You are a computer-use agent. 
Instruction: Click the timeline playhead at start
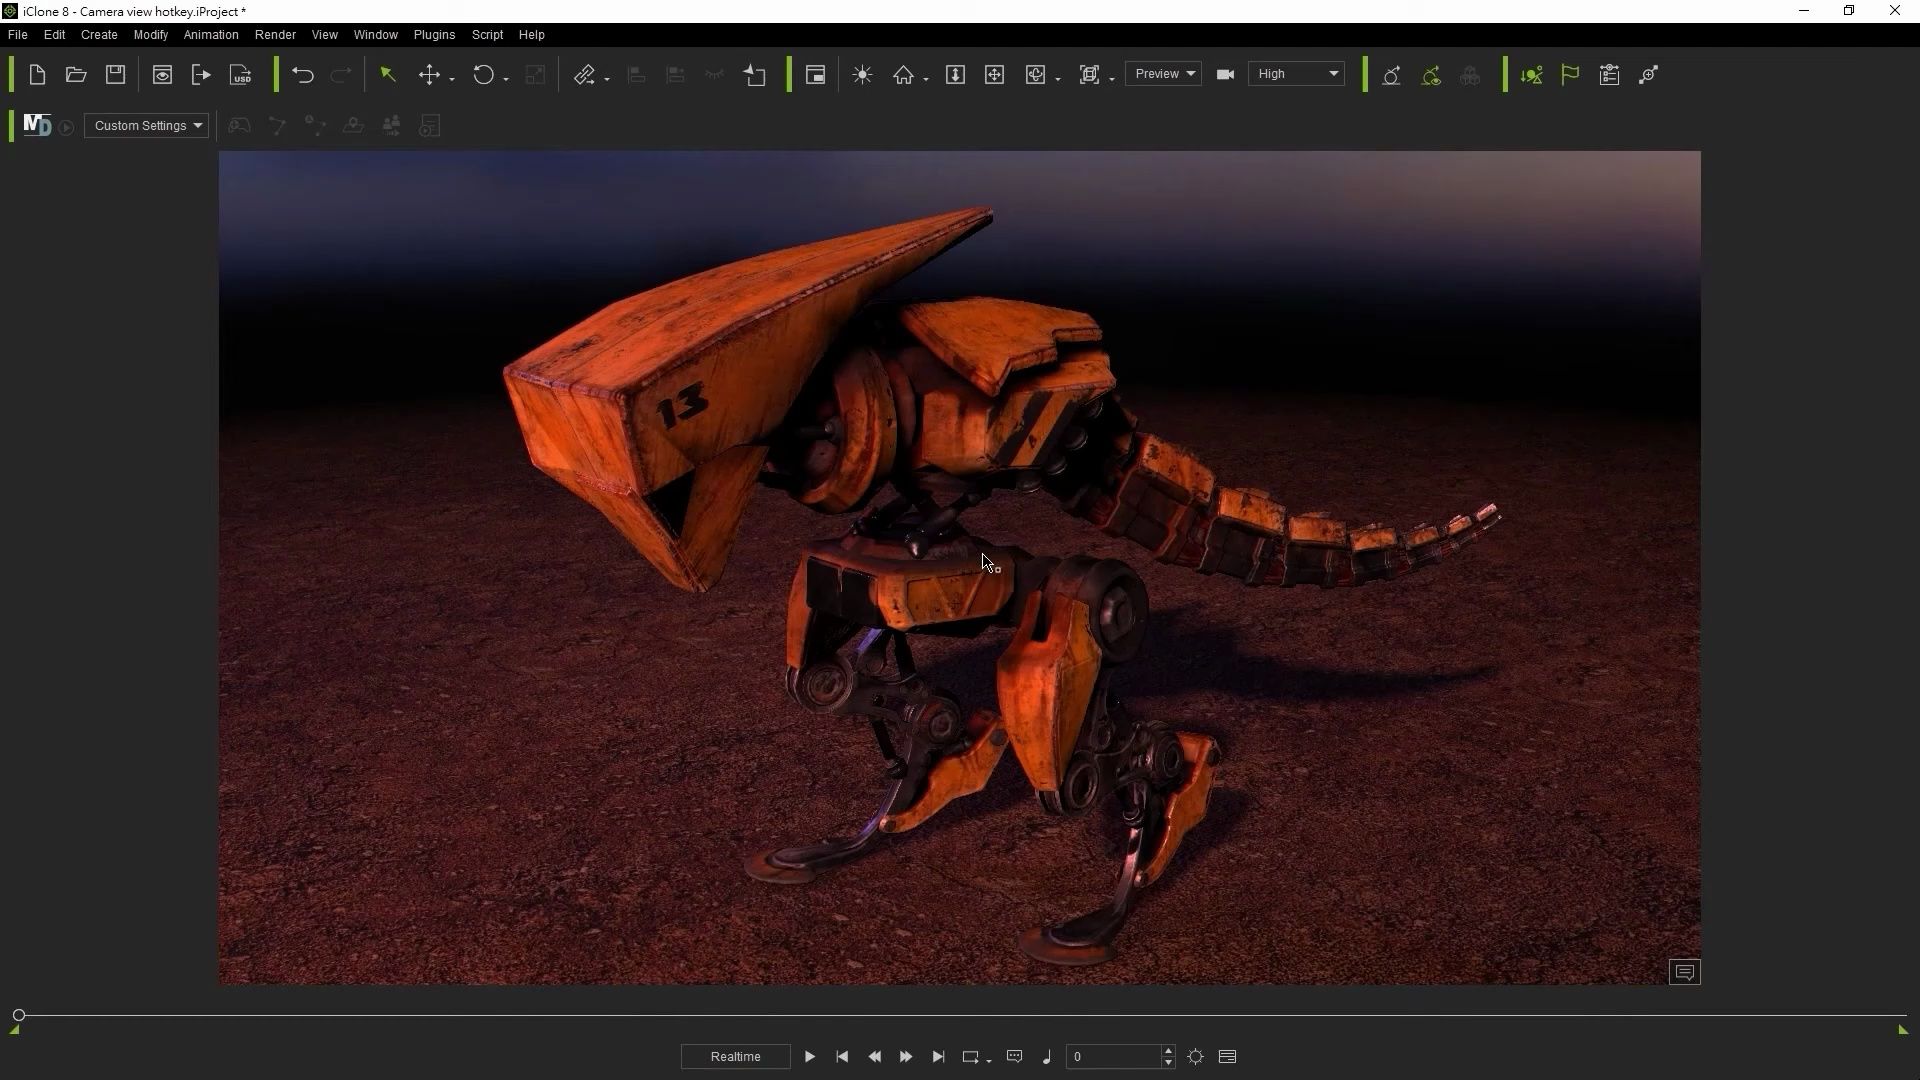coord(19,1015)
